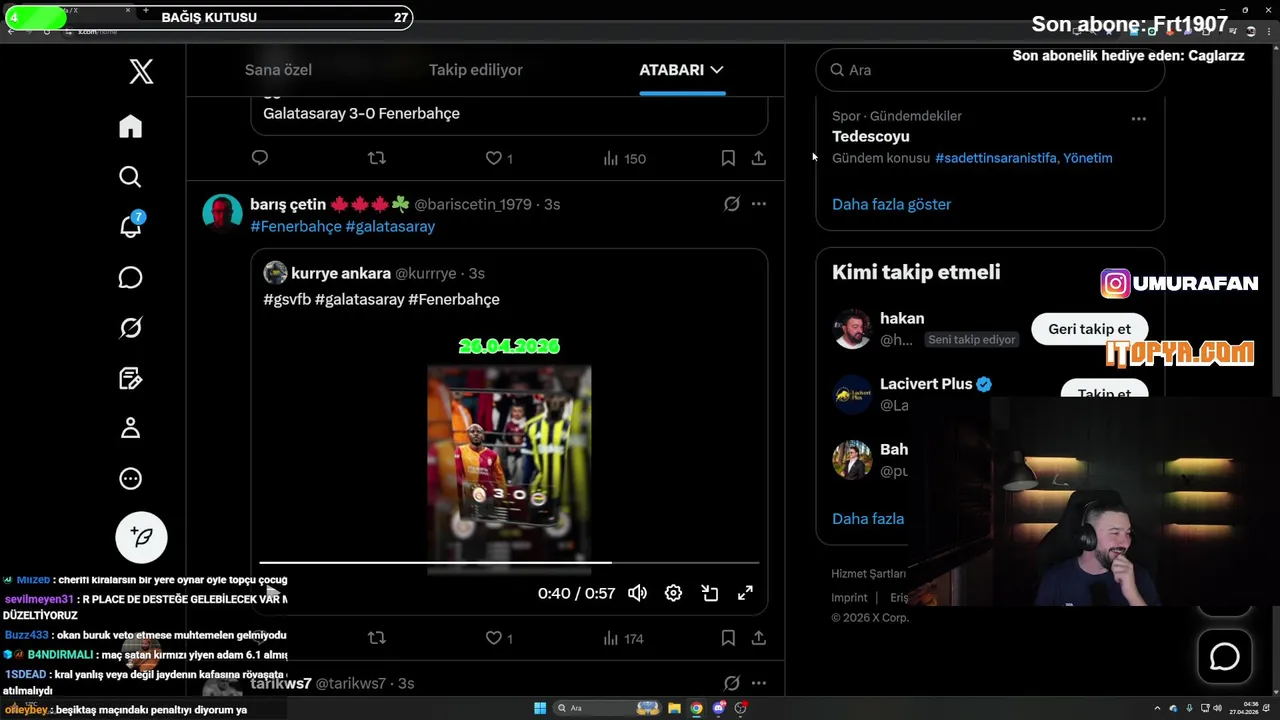This screenshot has width=1280, height=720.
Task: Click Grok icon on barış çetin's post
Action: pos(732,204)
